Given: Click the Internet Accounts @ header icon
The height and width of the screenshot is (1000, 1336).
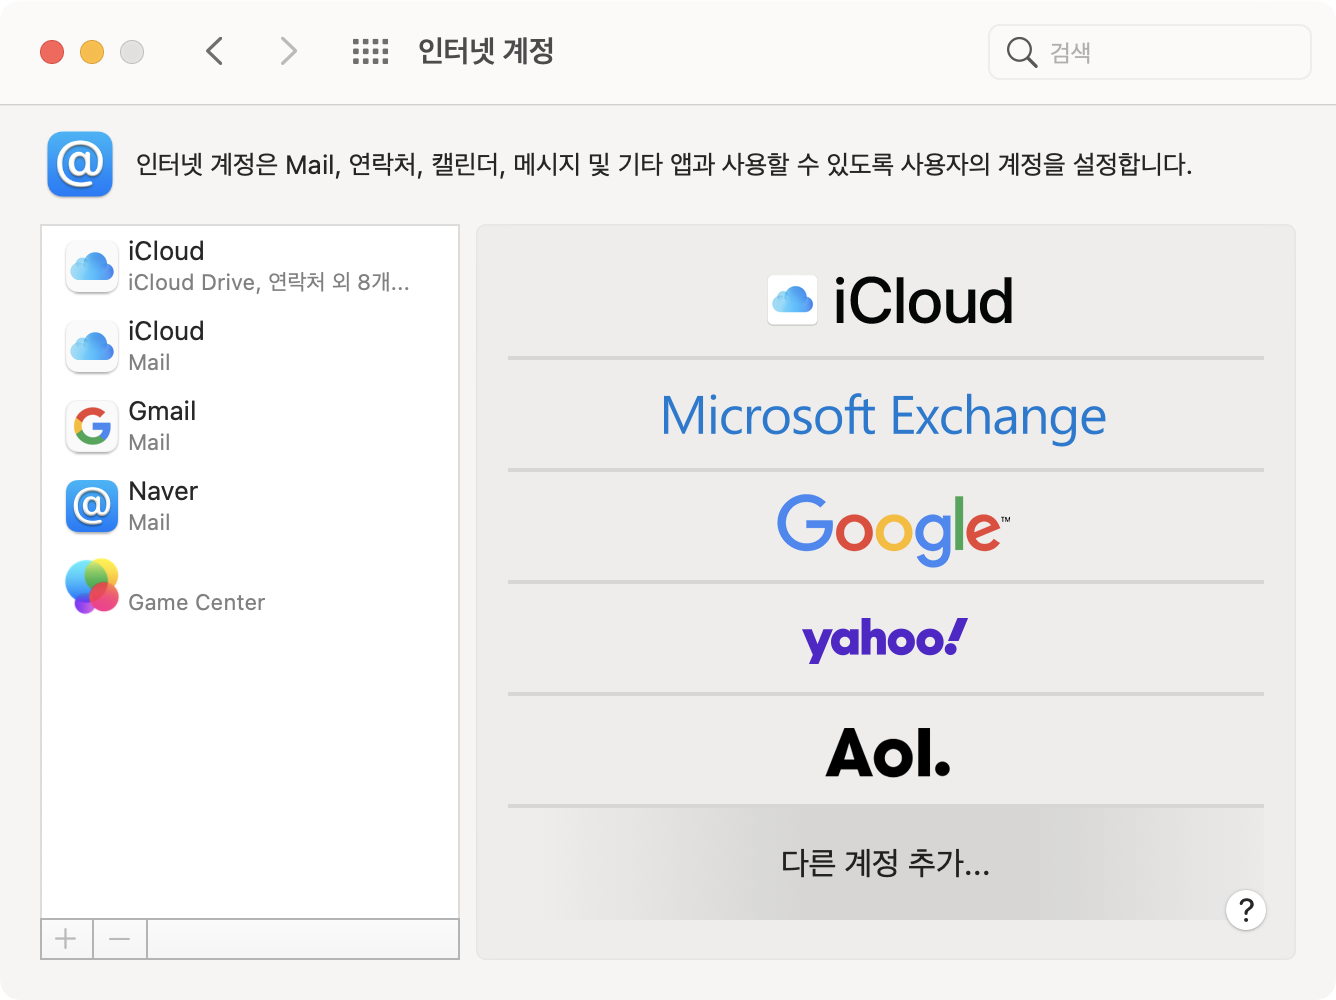Looking at the screenshot, I should click(x=80, y=164).
